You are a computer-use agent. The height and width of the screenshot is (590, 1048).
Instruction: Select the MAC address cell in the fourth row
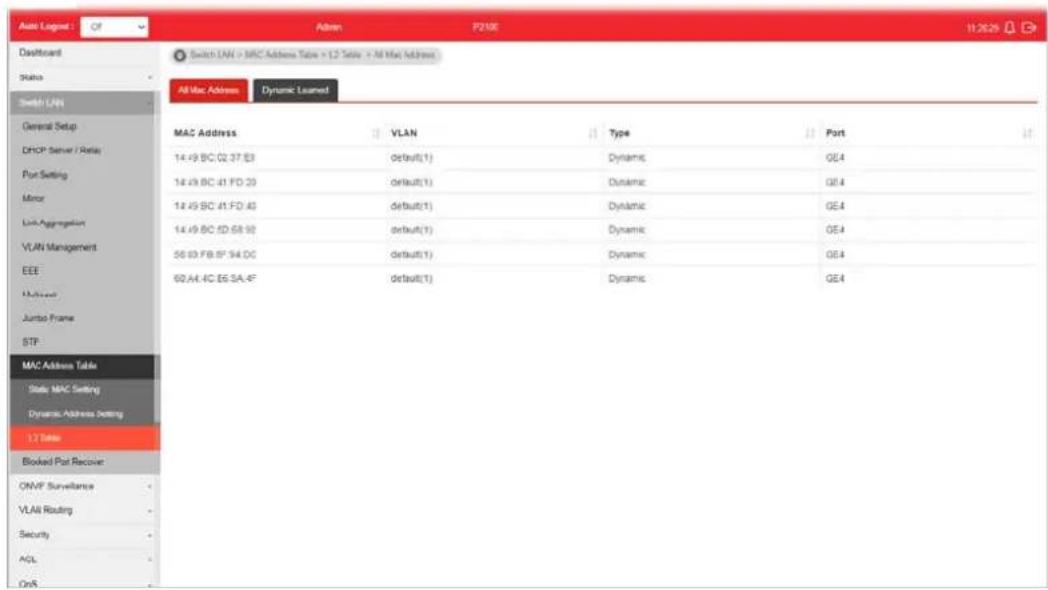(x=215, y=230)
